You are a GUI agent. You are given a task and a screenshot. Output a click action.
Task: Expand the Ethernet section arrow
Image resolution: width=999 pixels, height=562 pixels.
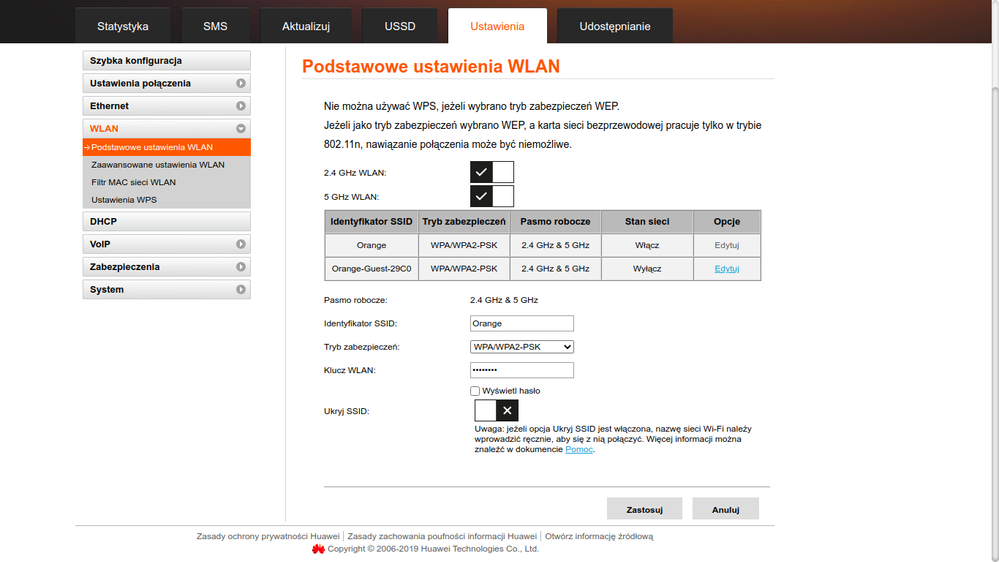[x=241, y=106]
